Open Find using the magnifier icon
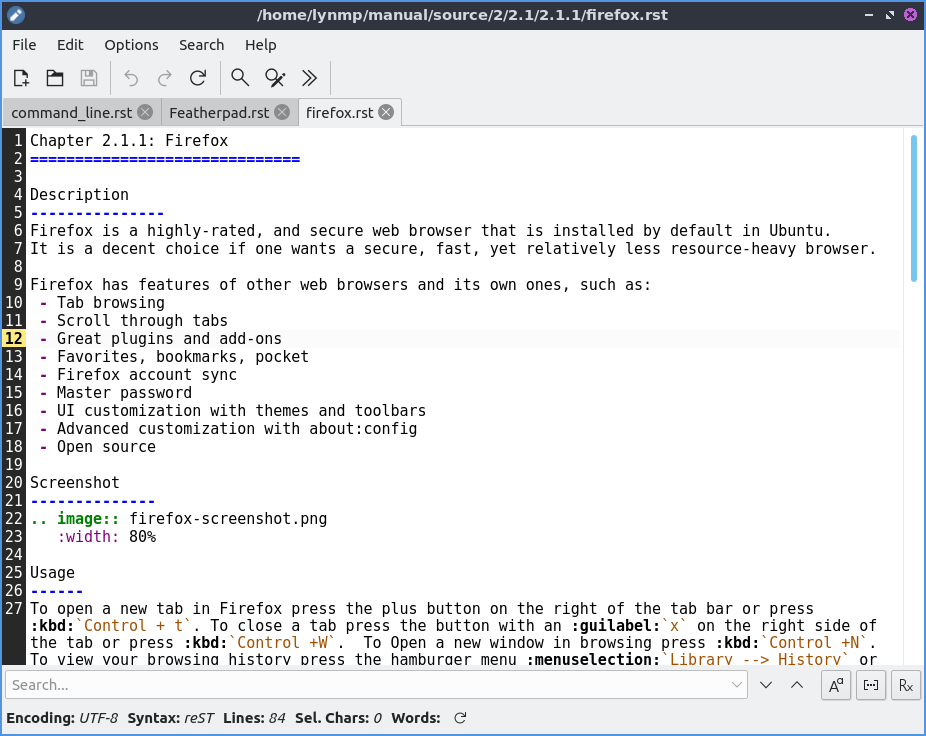This screenshot has width=926, height=736. (x=240, y=78)
